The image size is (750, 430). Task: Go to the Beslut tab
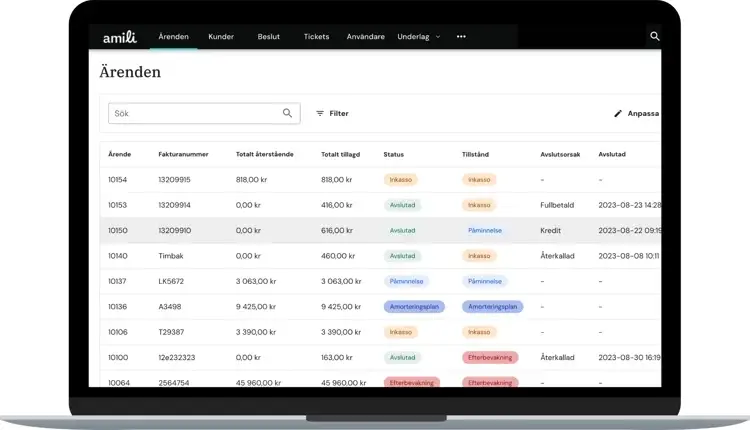click(268, 36)
